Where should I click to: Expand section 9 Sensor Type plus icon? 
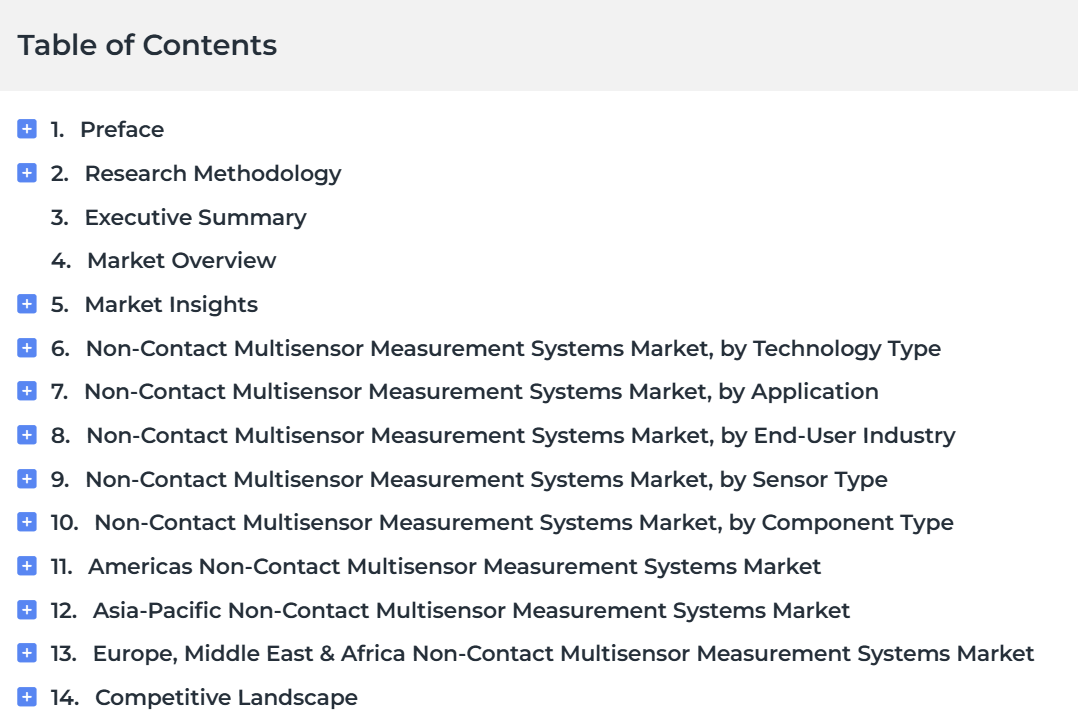(x=27, y=479)
